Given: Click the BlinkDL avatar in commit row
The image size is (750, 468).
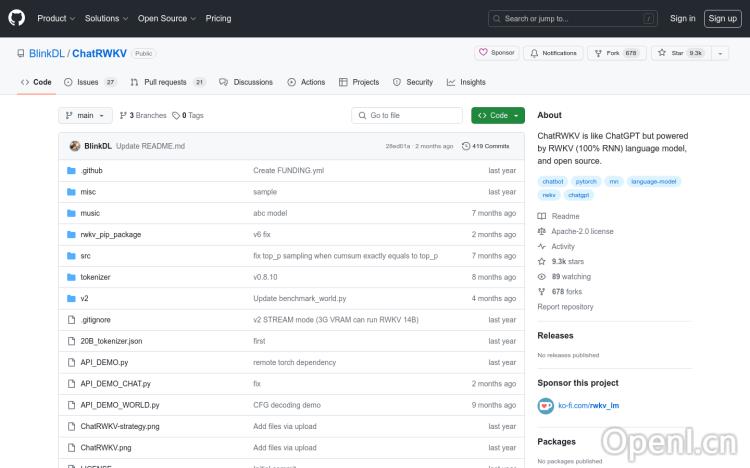Looking at the screenshot, I should tap(74, 146).
